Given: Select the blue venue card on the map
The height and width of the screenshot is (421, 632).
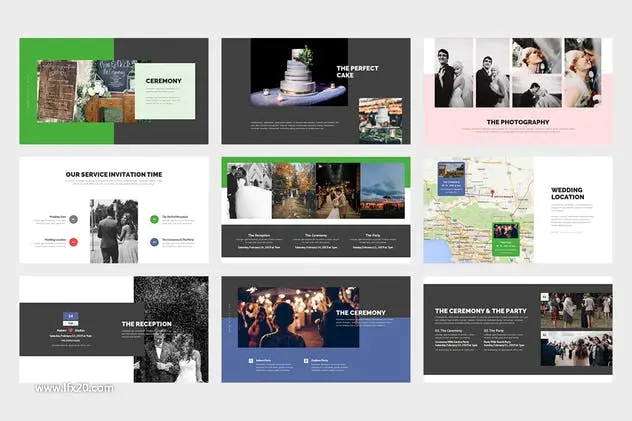Looking at the screenshot, I should (x=451, y=178).
